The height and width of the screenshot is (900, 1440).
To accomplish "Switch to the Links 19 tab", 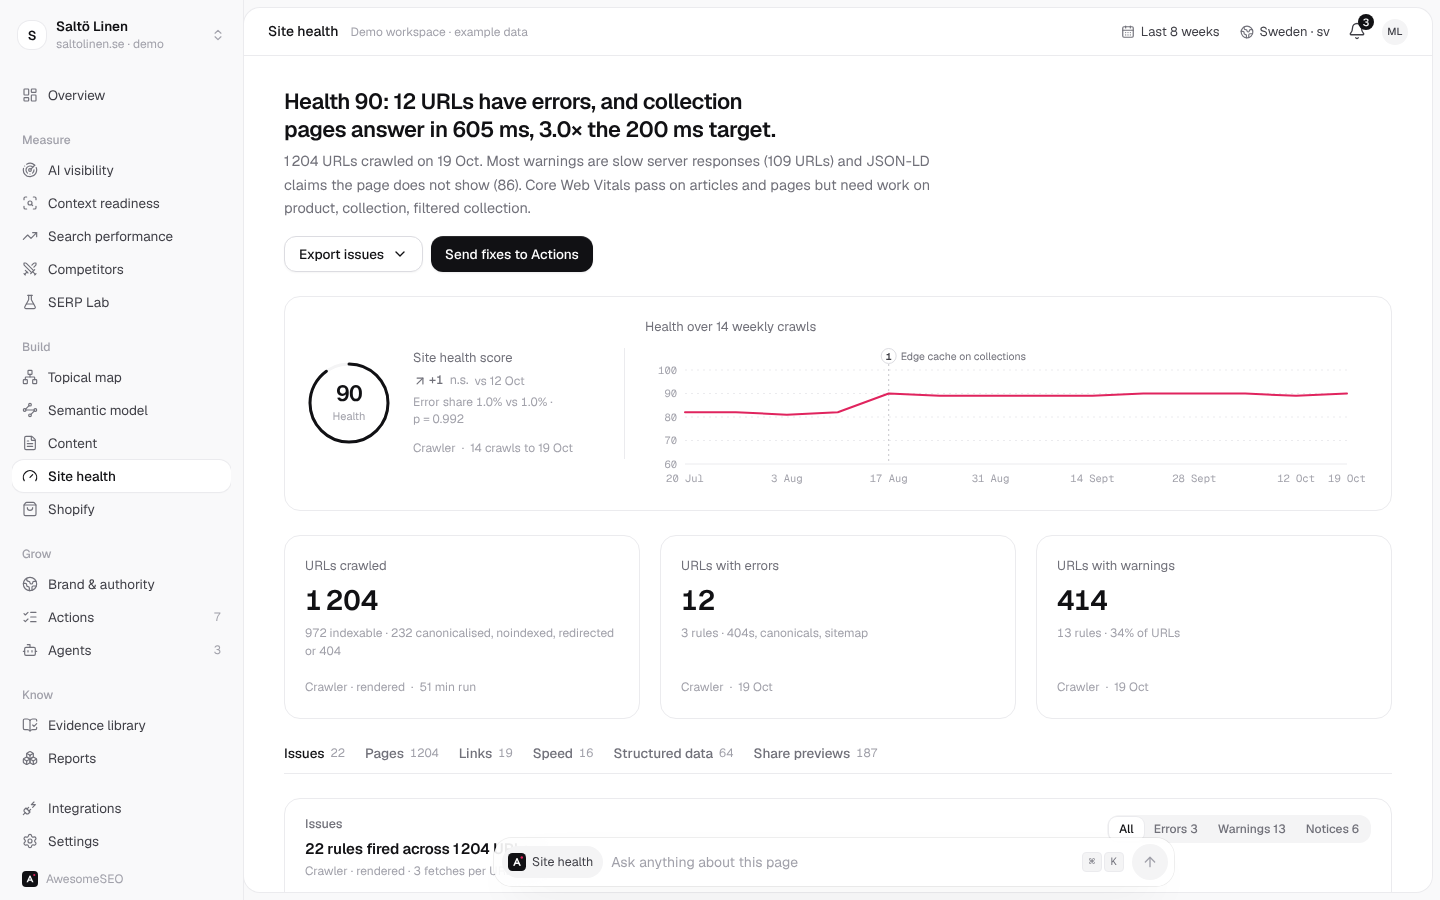I will click(x=486, y=753).
